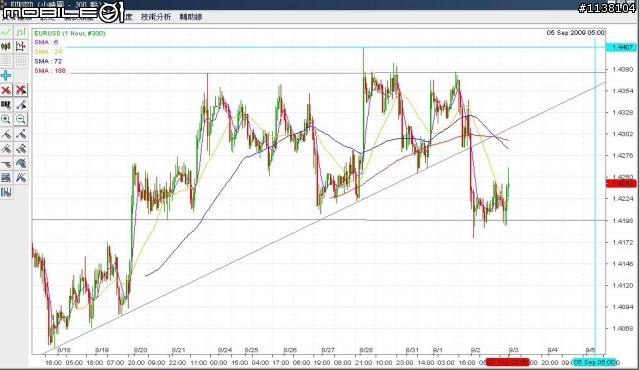Select the OHLC chart icon with red plus
Screen dimensions: 640x370
tap(21, 47)
